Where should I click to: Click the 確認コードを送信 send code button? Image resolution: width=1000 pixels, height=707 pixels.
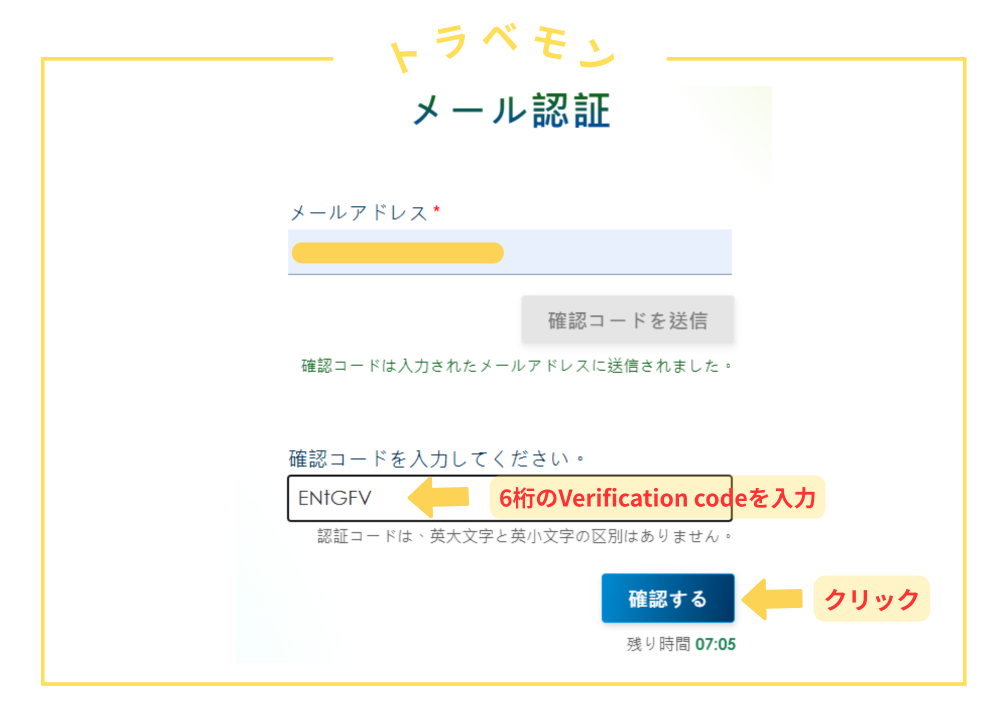(x=627, y=319)
